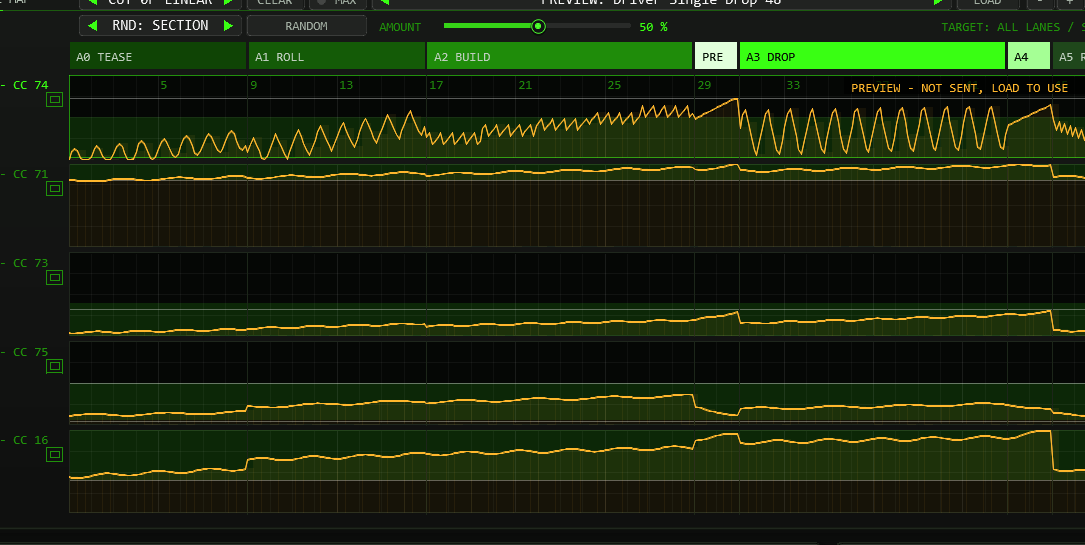Toggle the box icon under CC 16
The width and height of the screenshot is (1085, 545).
pyautogui.click(x=55, y=454)
